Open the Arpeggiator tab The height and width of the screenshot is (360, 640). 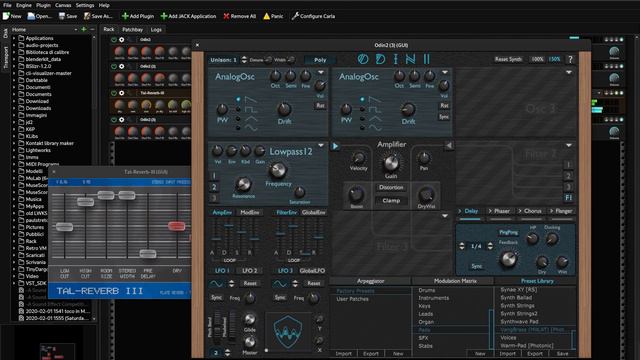click(x=370, y=281)
